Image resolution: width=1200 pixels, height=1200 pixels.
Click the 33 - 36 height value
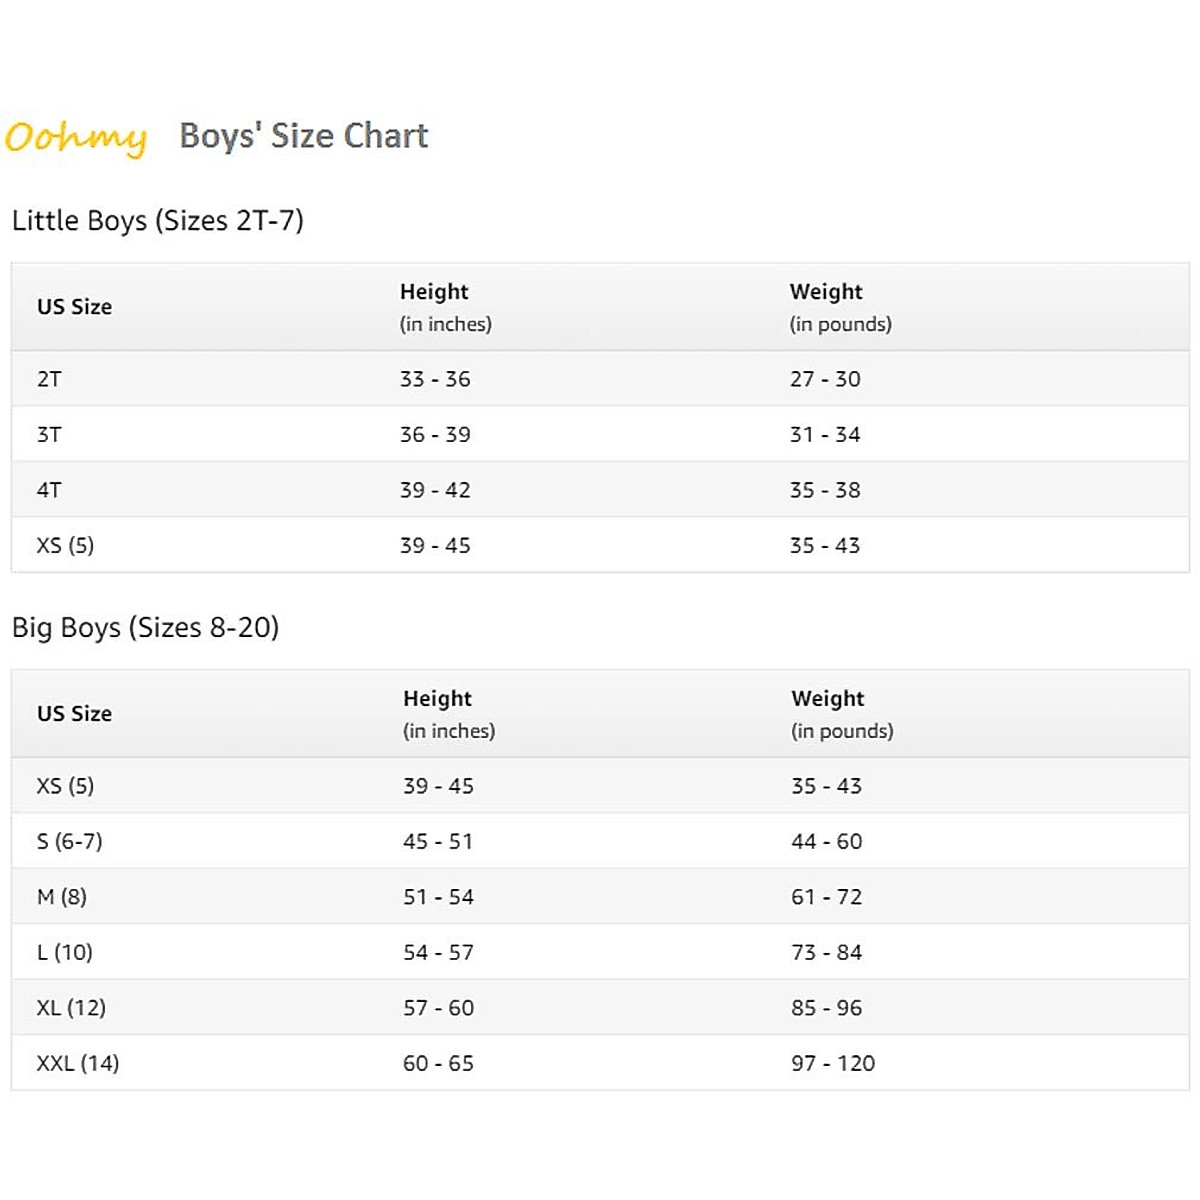point(435,379)
